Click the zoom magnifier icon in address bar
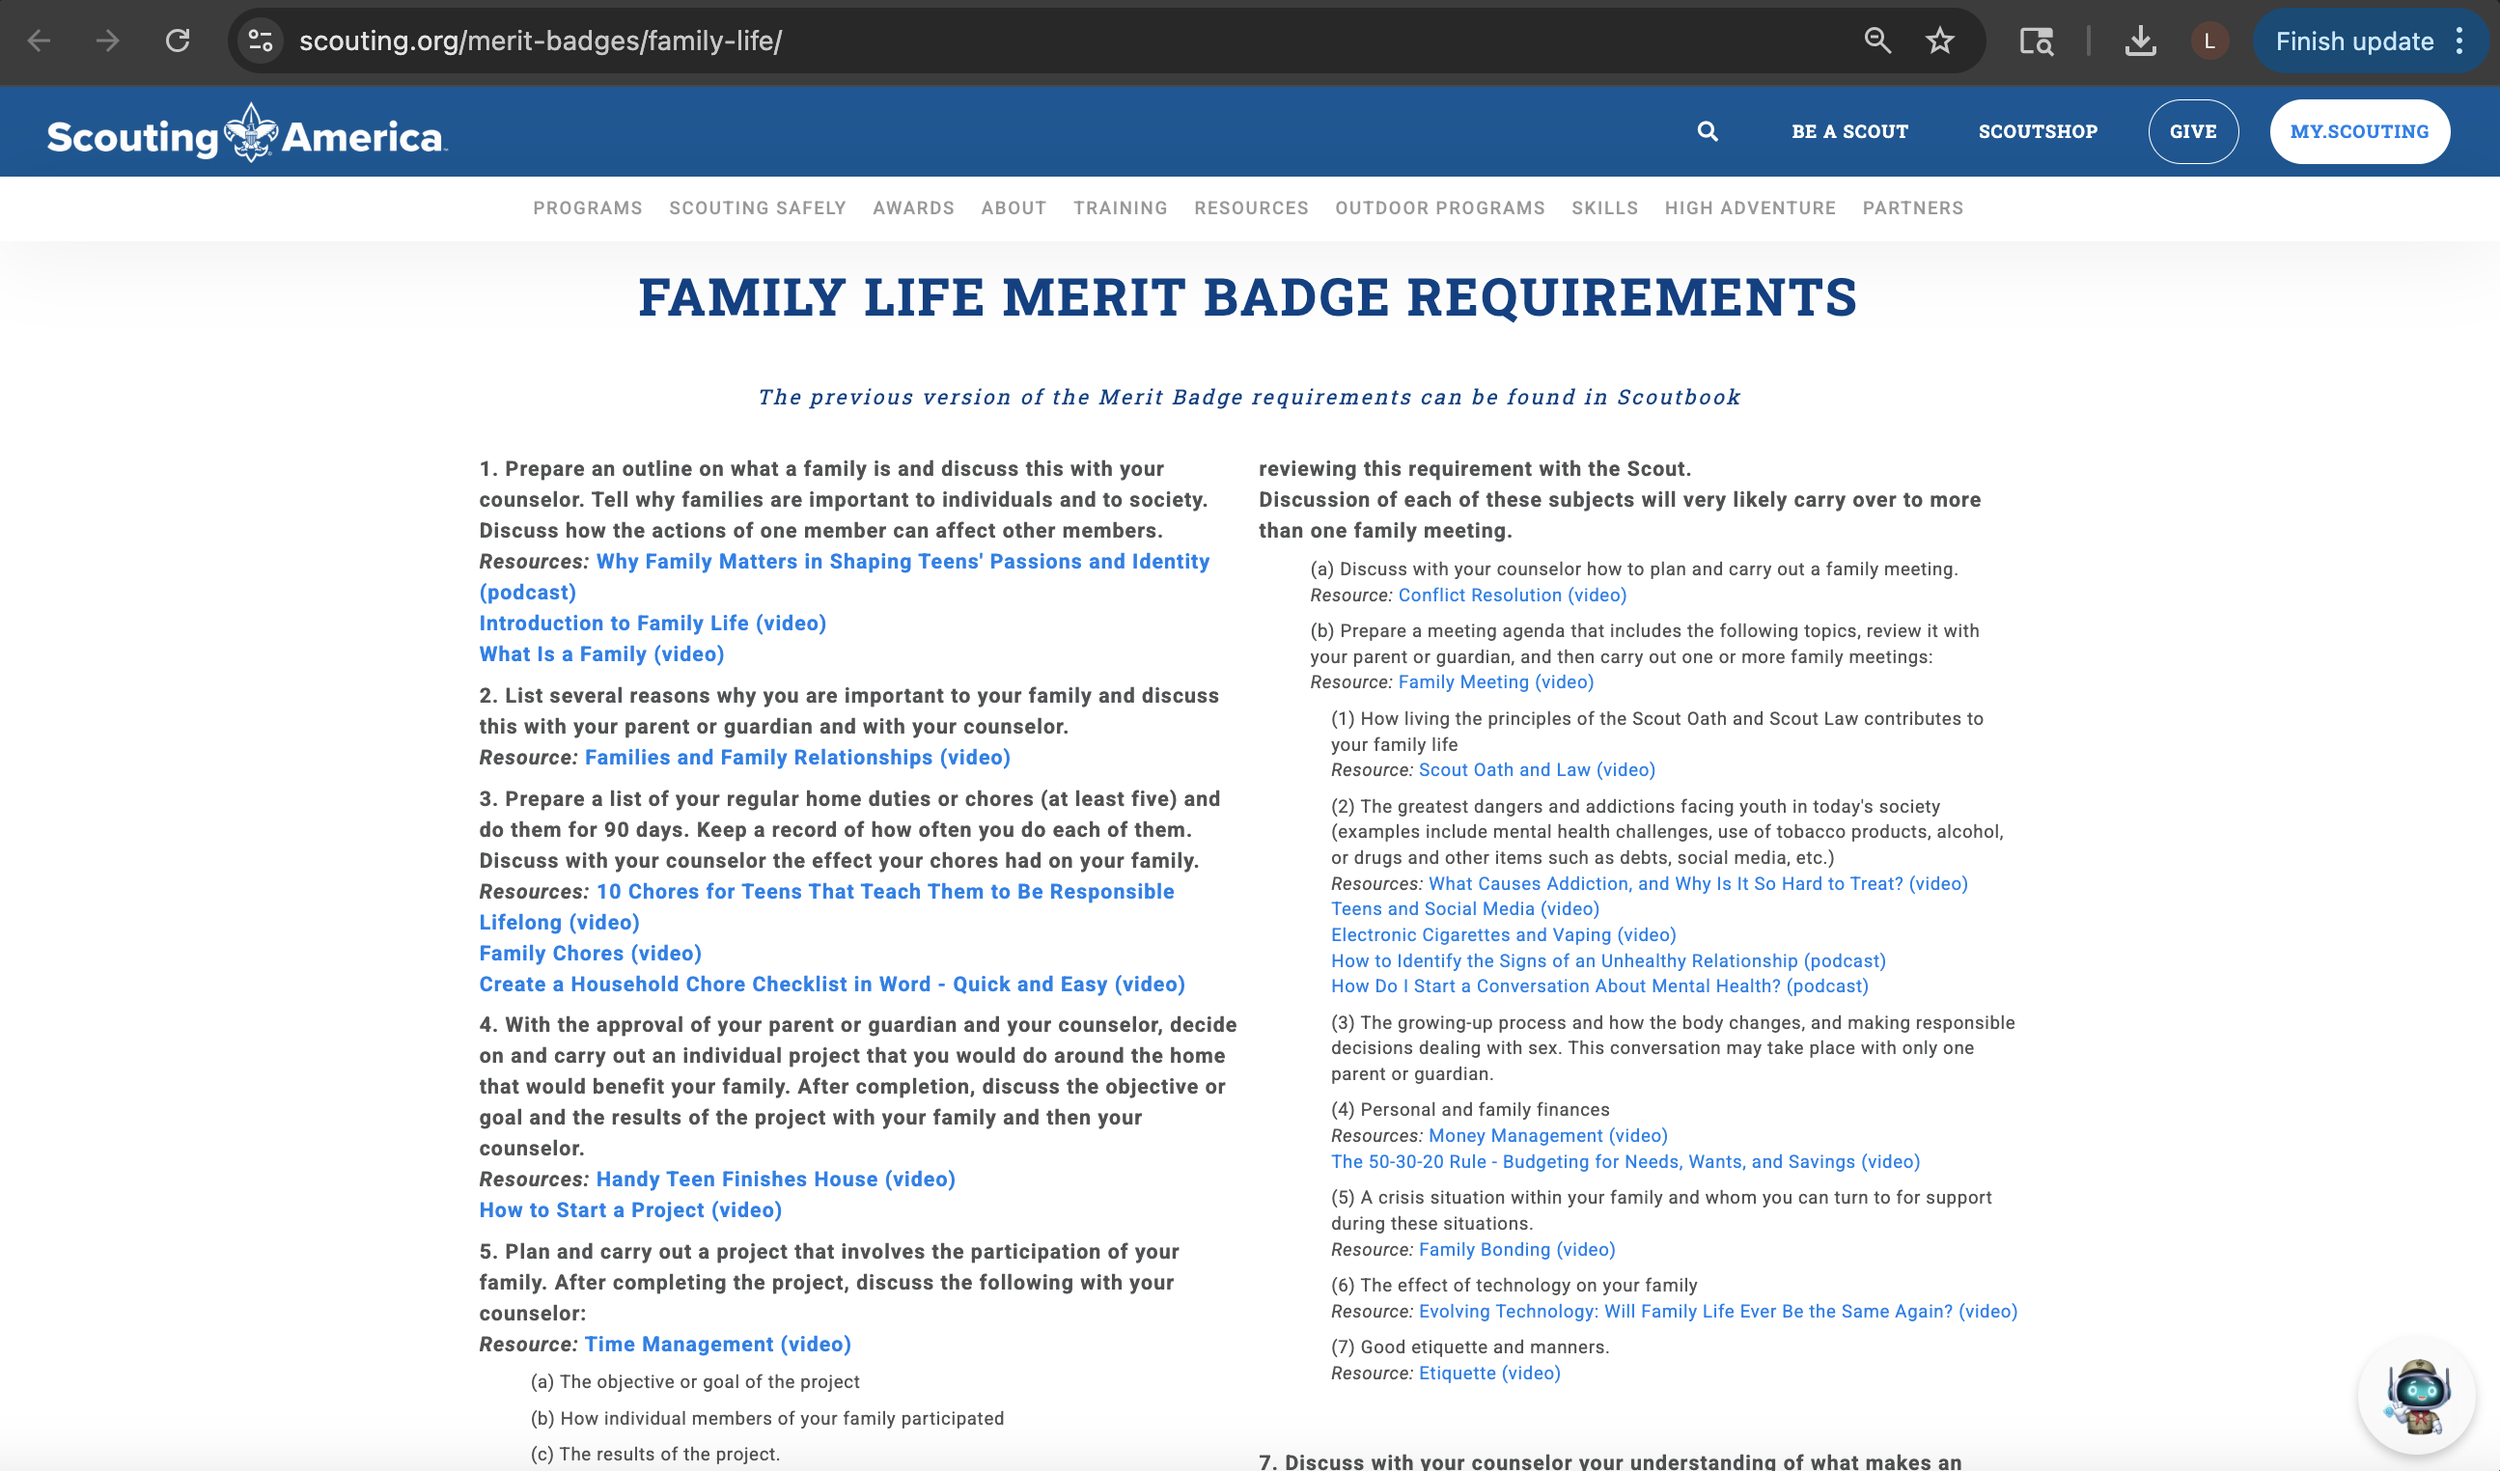Image resolution: width=2500 pixels, height=1471 pixels. 1877,41
